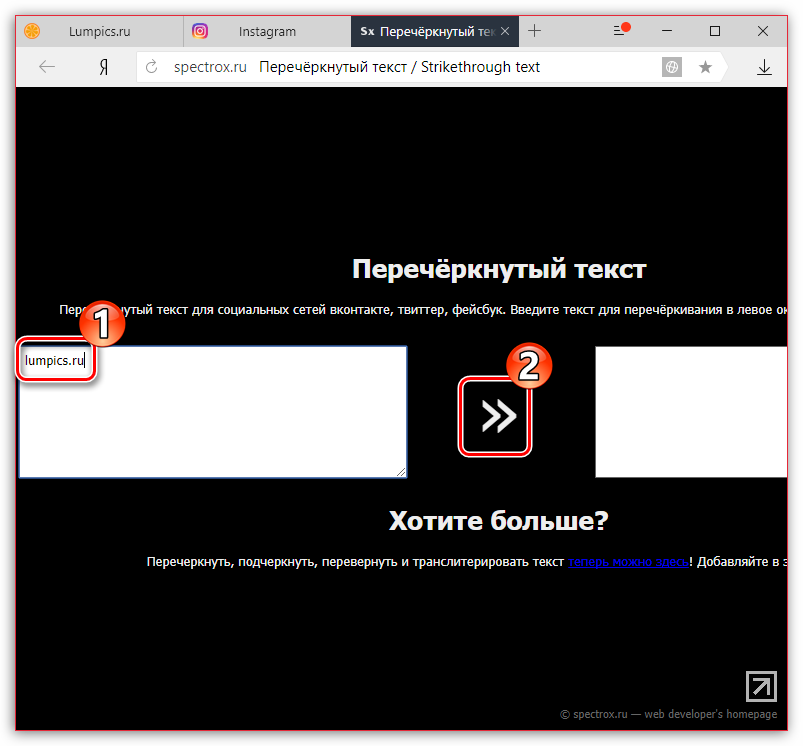The width and height of the screenshot is (803, 746).
Task: Open the downloads arrow icon
Action: (764, 67)
